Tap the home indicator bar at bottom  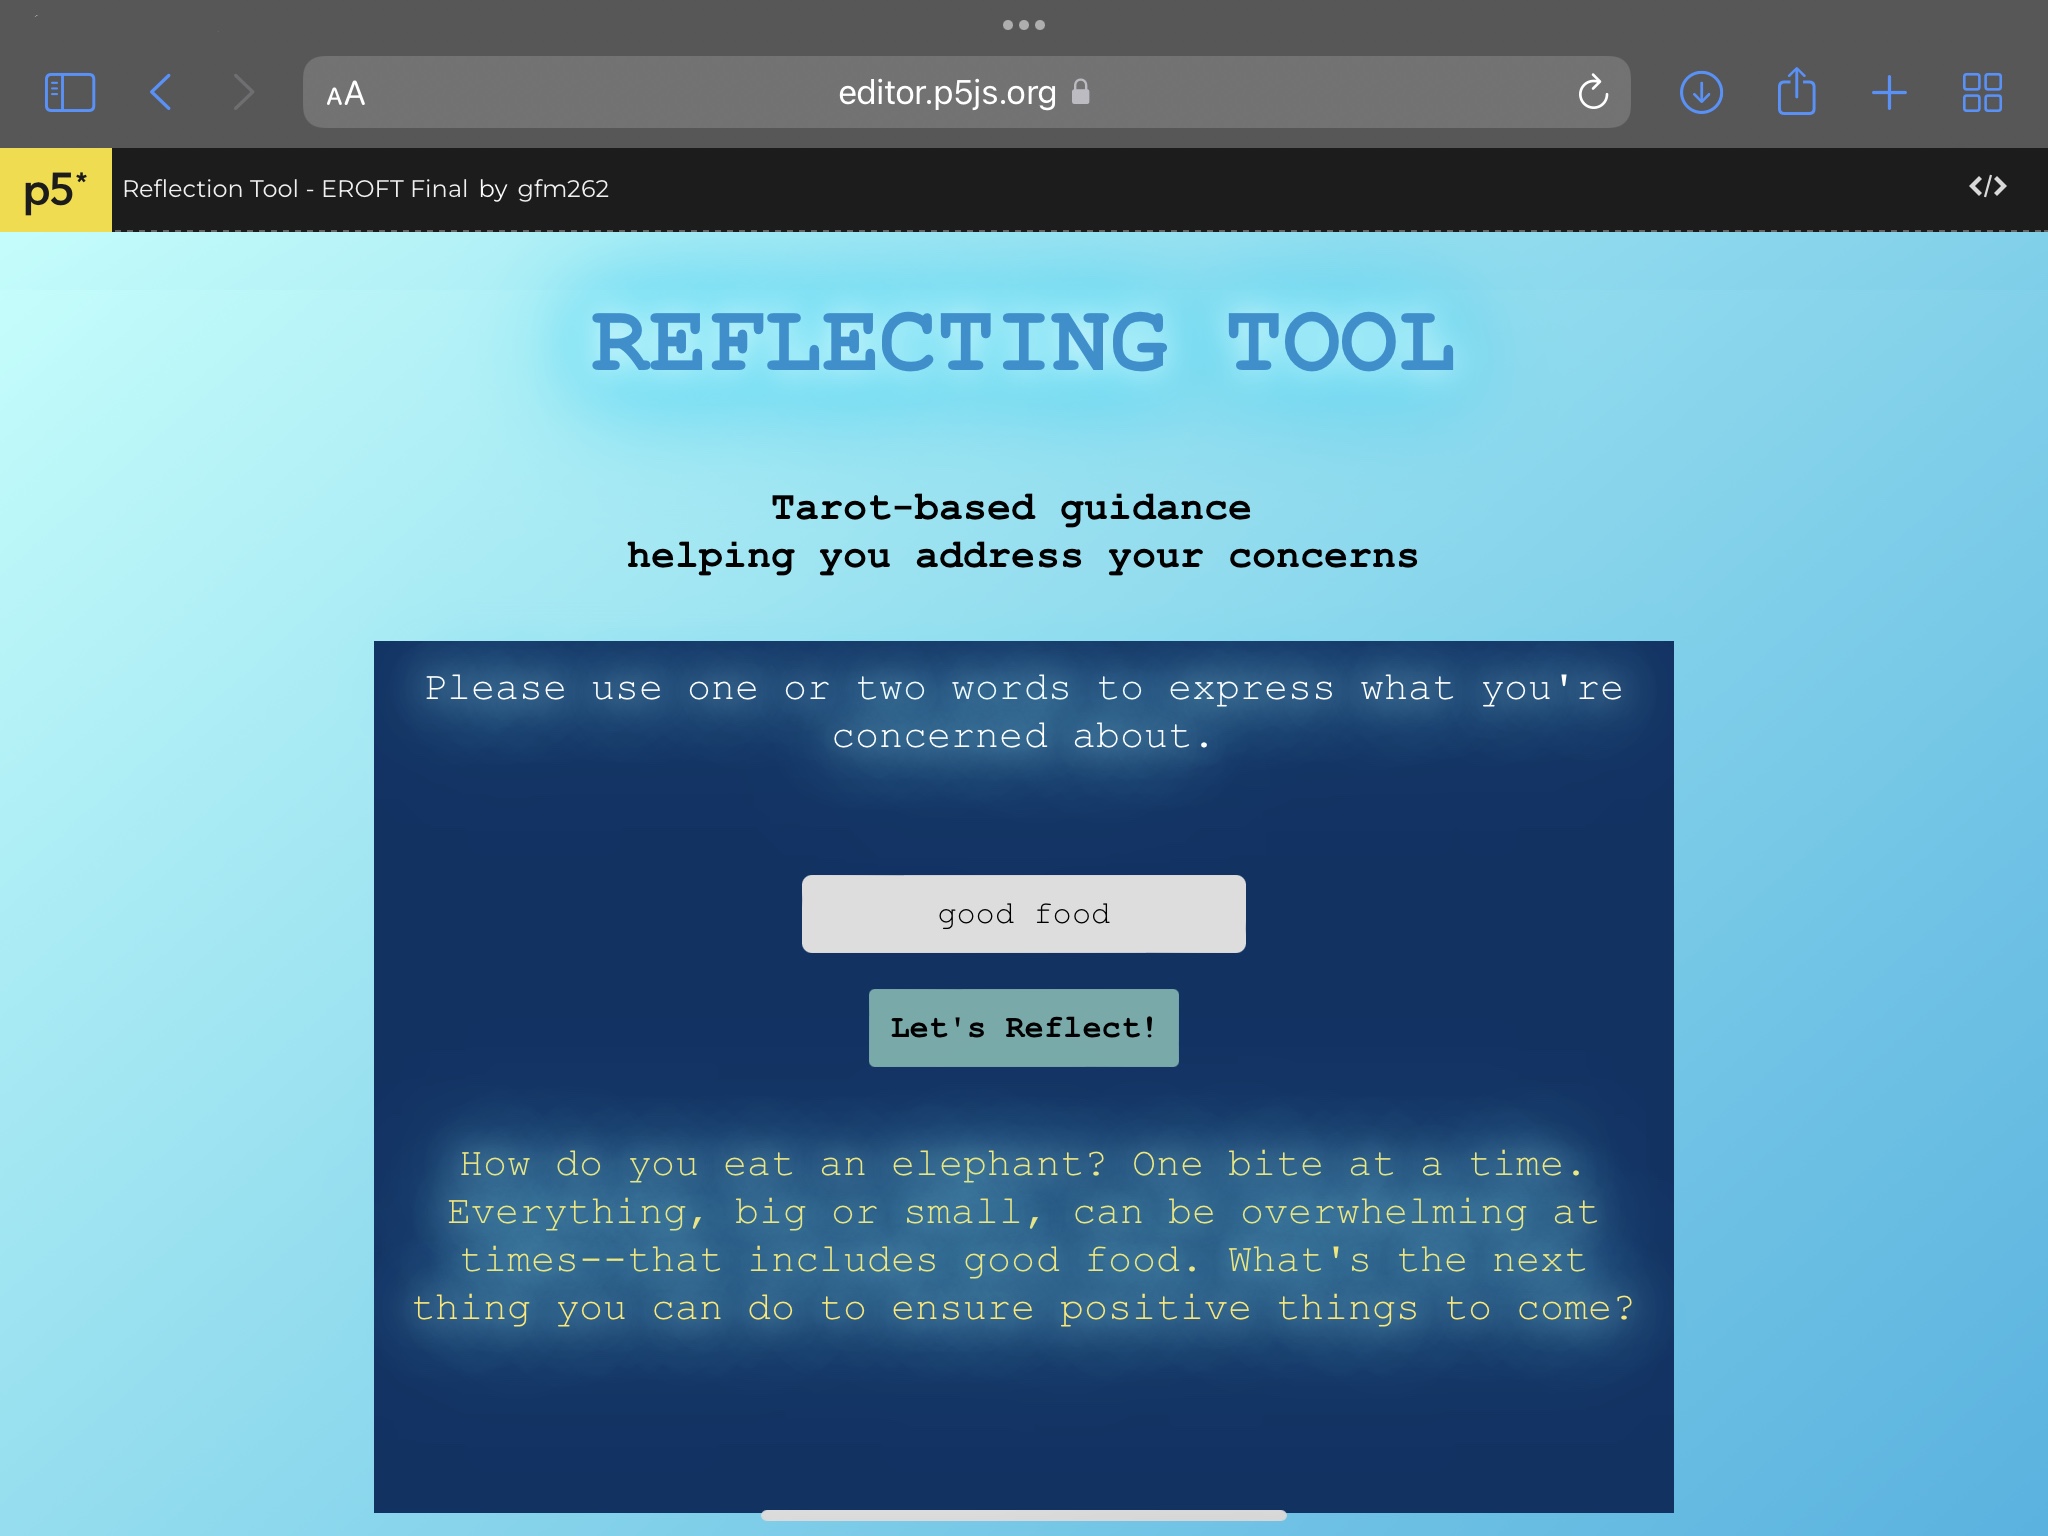(1023, 1515)
